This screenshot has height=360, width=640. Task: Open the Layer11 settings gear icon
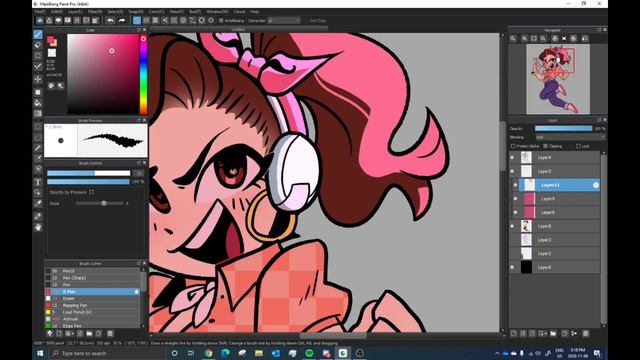click(x=596, y=185)
